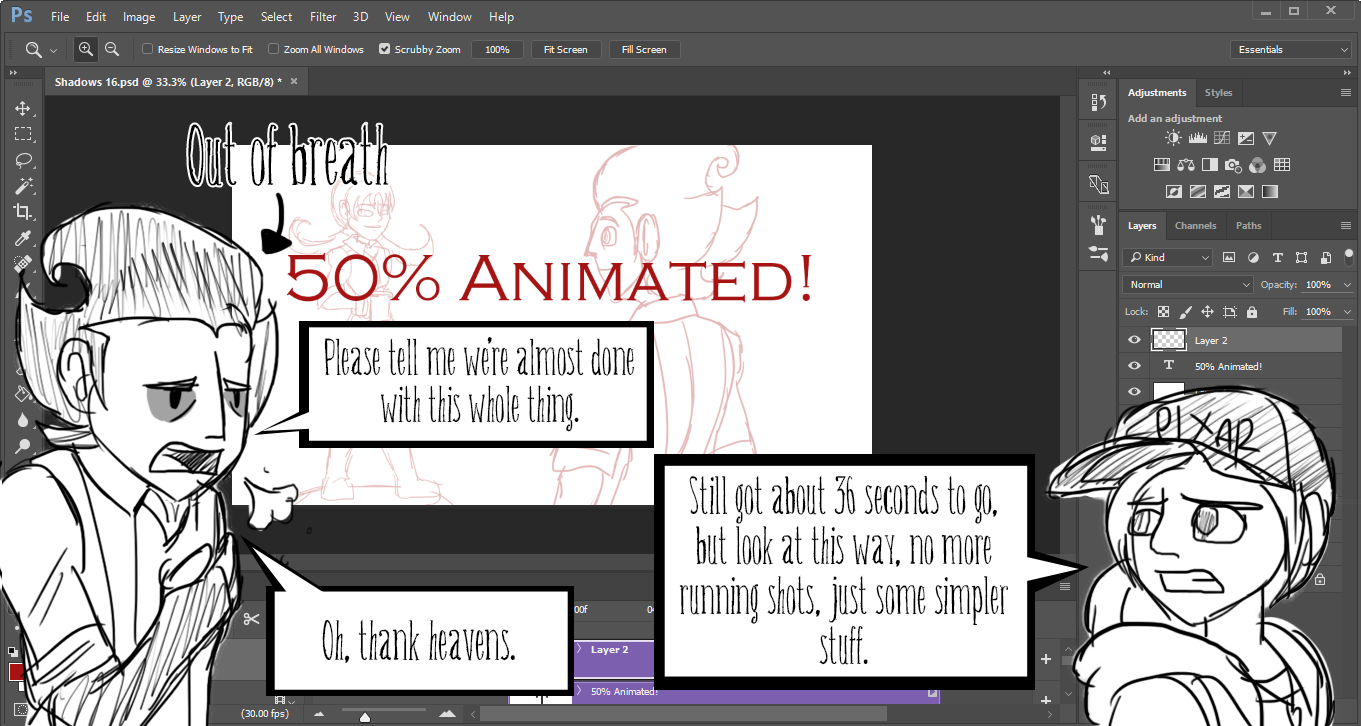Open the Normal blend mode dropdown
Screen dimensions: 1361x726
(x=1187, y=285)
